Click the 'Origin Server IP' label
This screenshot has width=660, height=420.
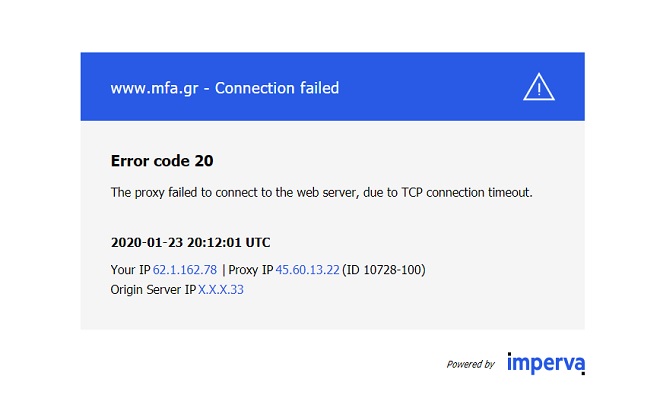point(153,290)
